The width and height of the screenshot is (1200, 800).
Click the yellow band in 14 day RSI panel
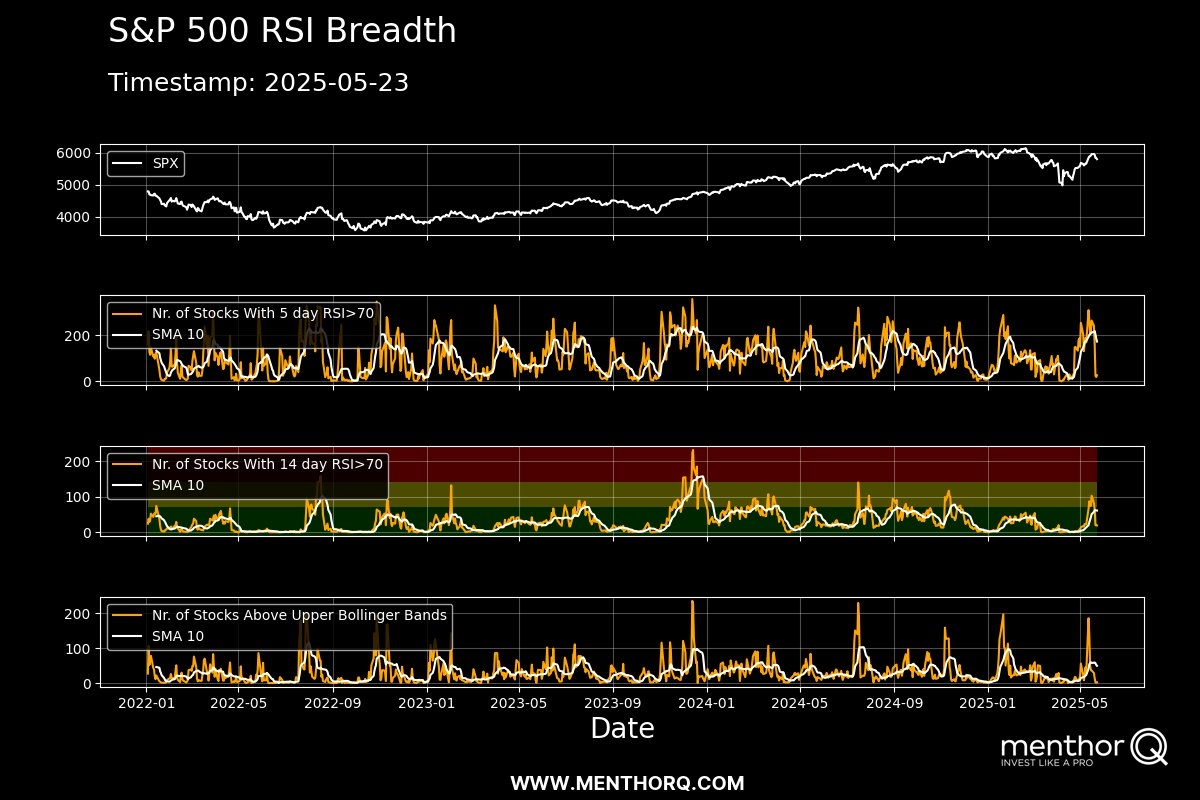coord(600,494)
